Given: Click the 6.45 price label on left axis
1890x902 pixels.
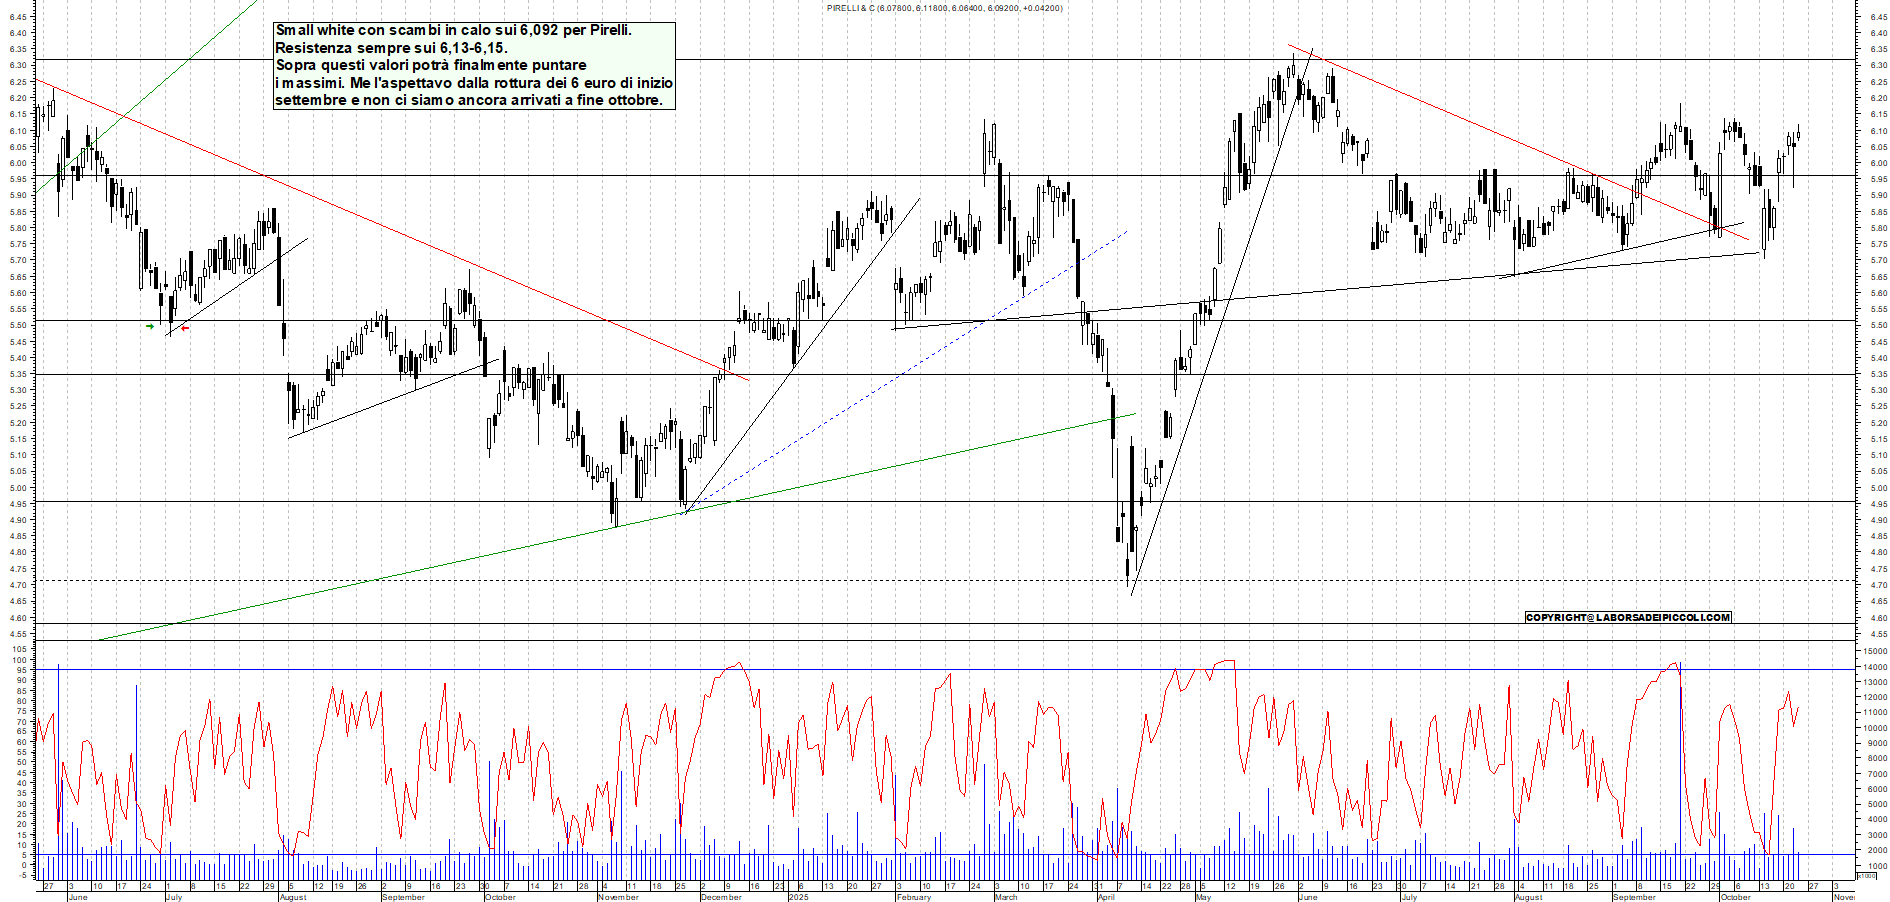Looking at the screenshot, I should click(18, 17).
